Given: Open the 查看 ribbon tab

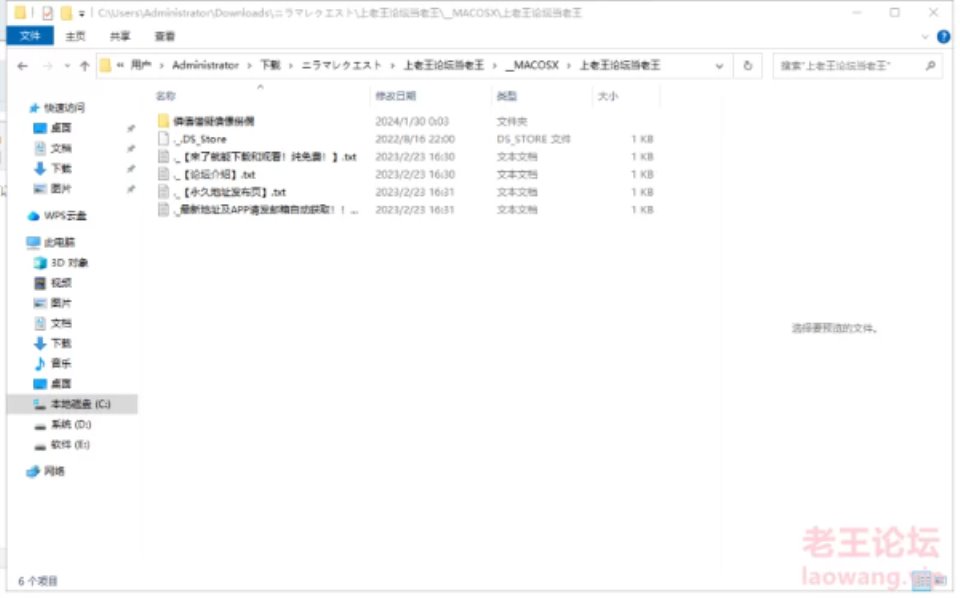Looking at the screenshot, I should 165,36.
